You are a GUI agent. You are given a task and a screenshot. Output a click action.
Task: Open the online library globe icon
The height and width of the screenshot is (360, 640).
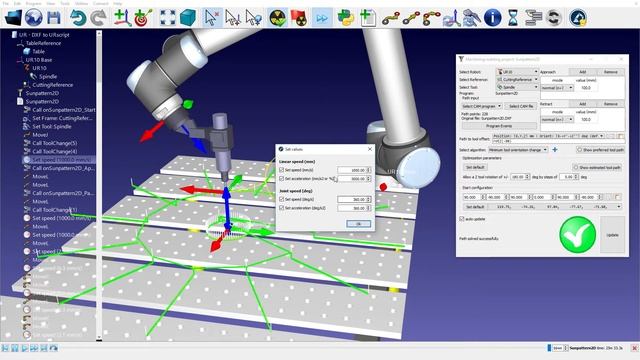click(x=33, y=18)
